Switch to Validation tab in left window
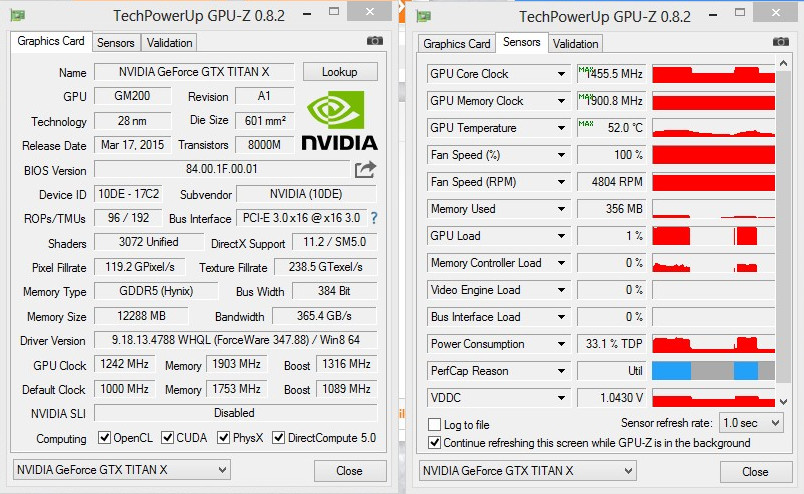The height and width of the screenshot is (494, 804). pyautogui.click(x=169, y=42)
